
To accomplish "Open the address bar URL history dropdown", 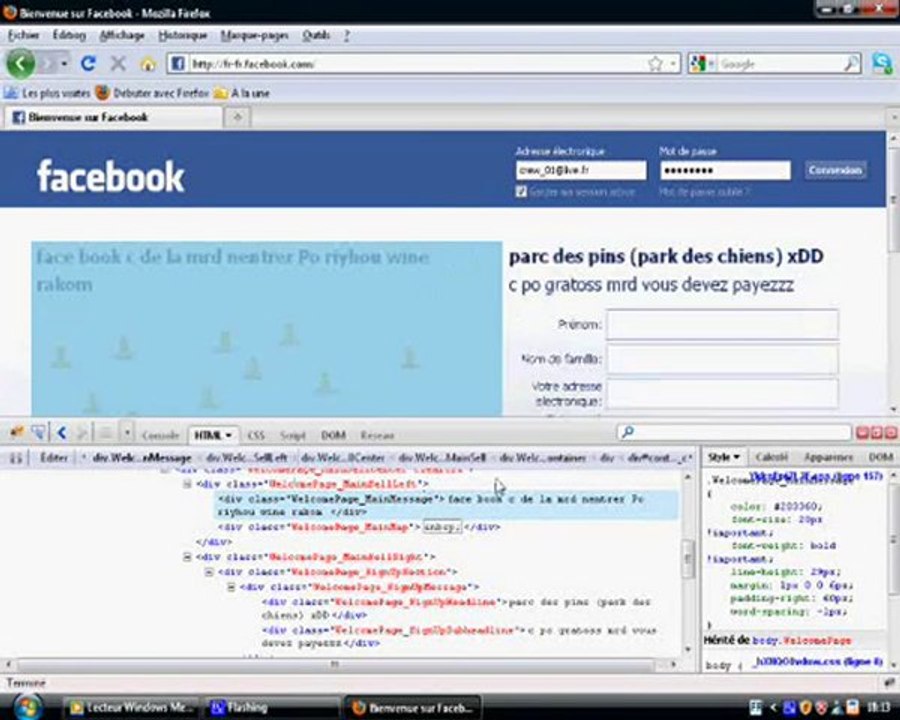I will [673, 64].
